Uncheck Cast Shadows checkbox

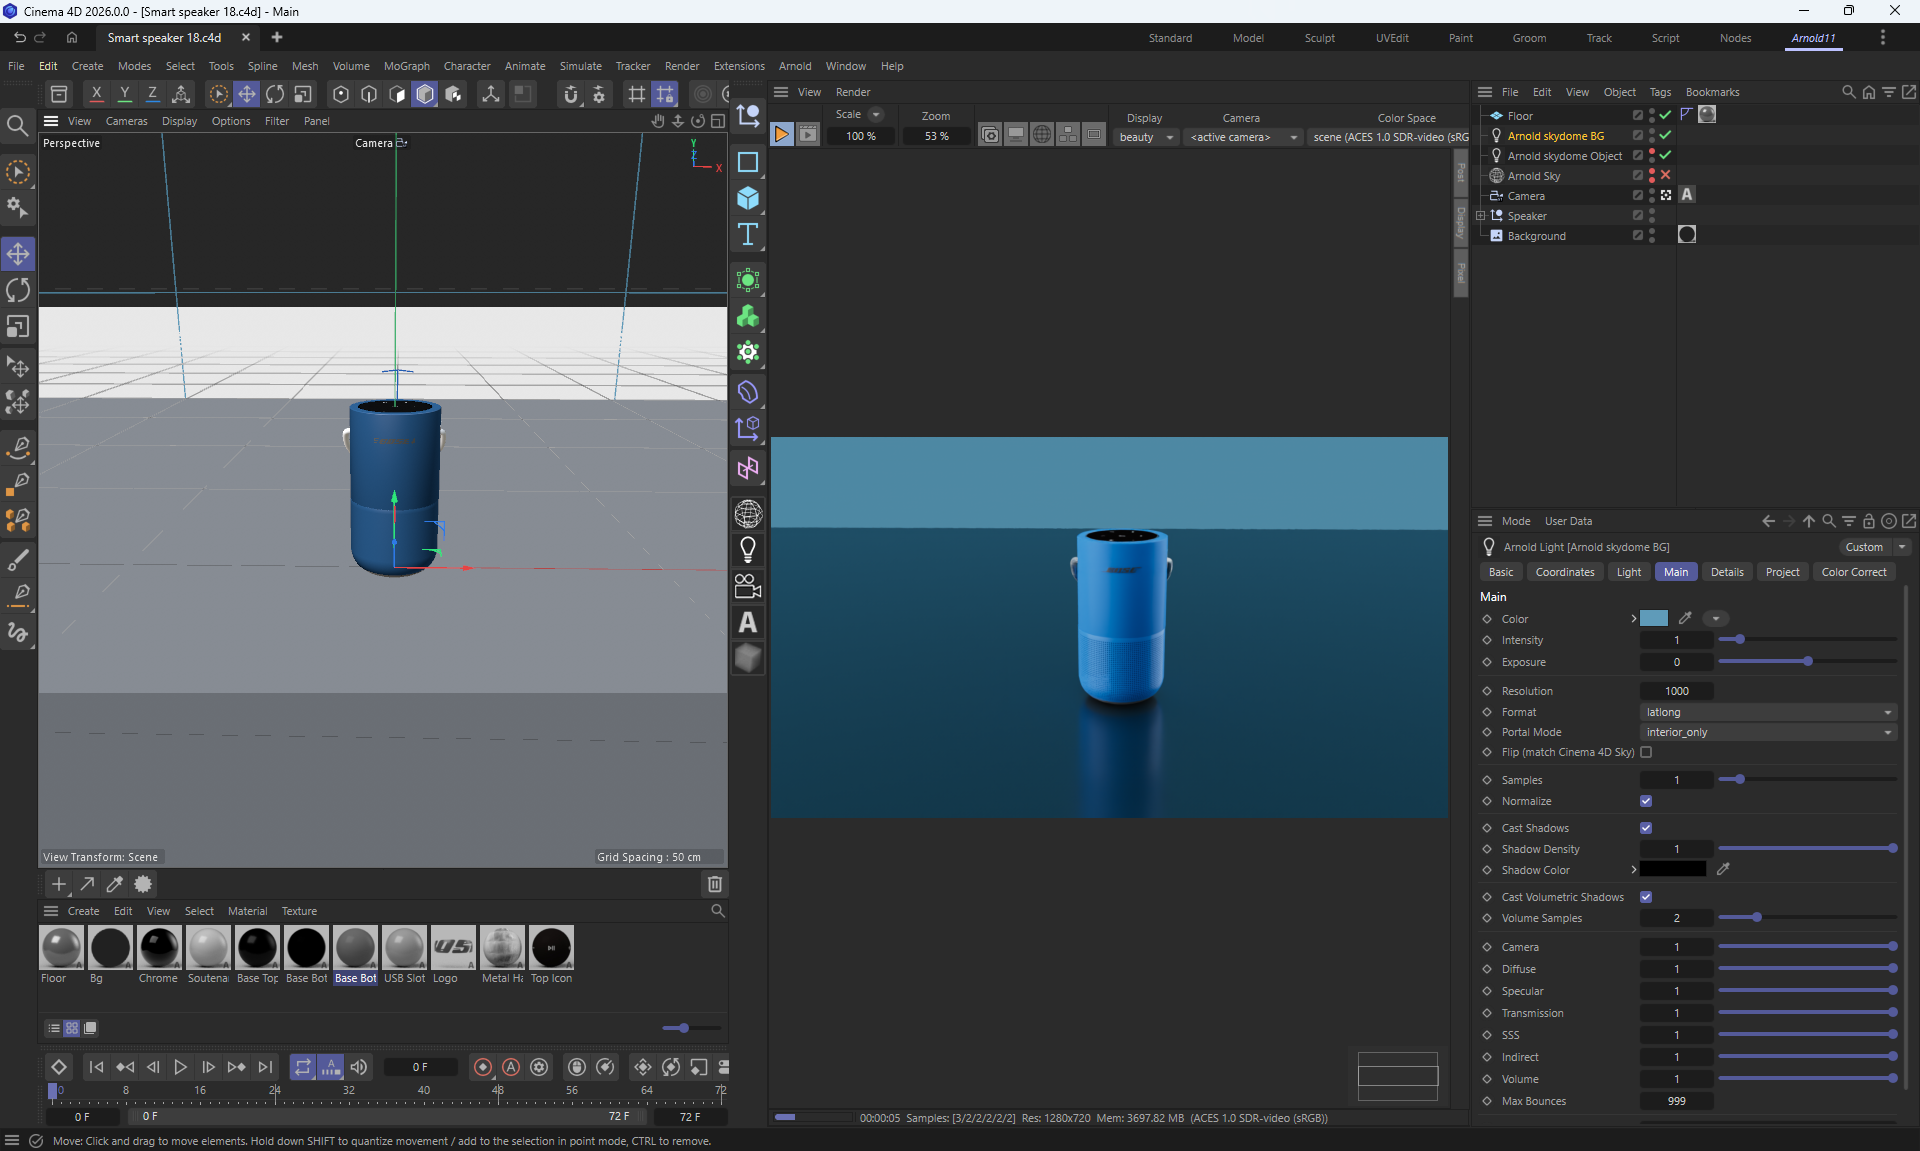coord(1646,828)
